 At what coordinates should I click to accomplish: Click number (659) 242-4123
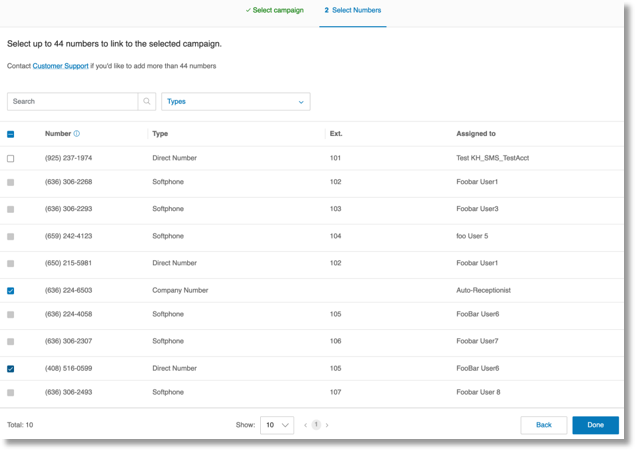pos(68,236)
